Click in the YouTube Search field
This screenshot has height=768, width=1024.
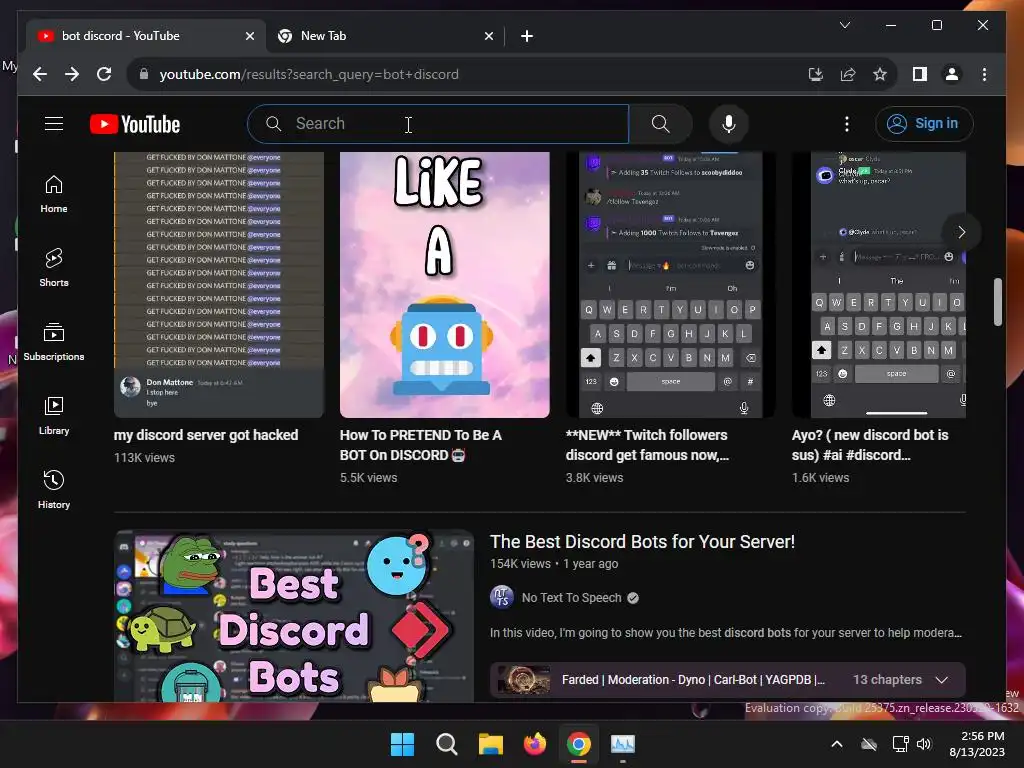tap(438, 123)
